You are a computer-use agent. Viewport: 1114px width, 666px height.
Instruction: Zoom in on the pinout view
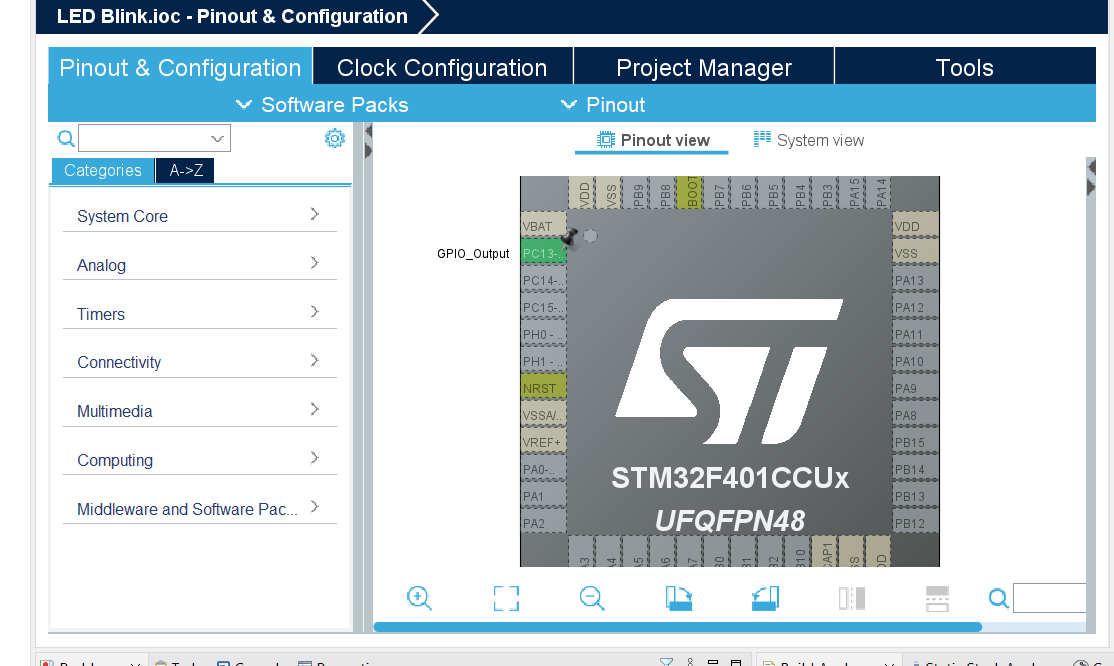[419, 597]
